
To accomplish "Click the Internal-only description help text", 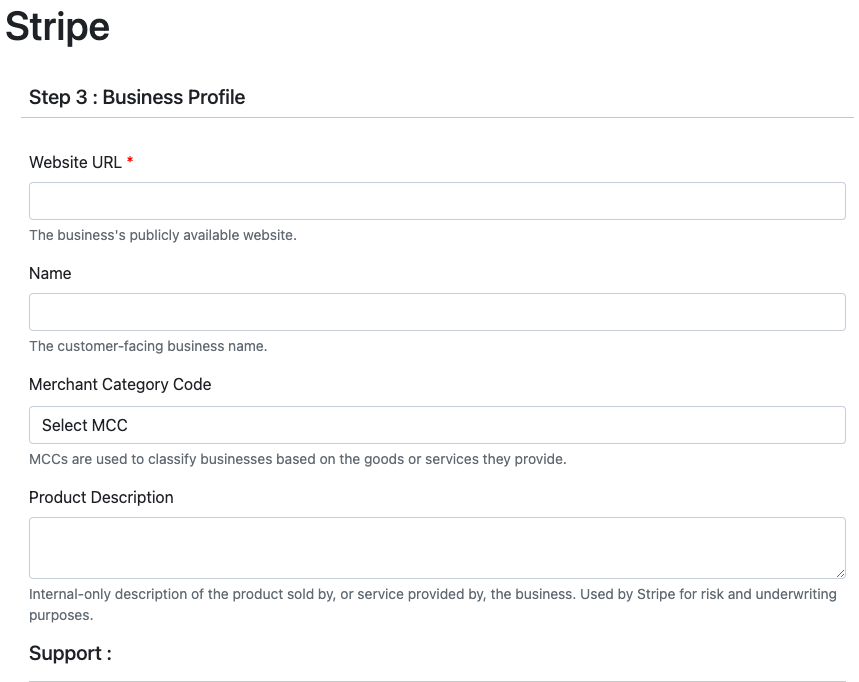I will pos(432,594).
